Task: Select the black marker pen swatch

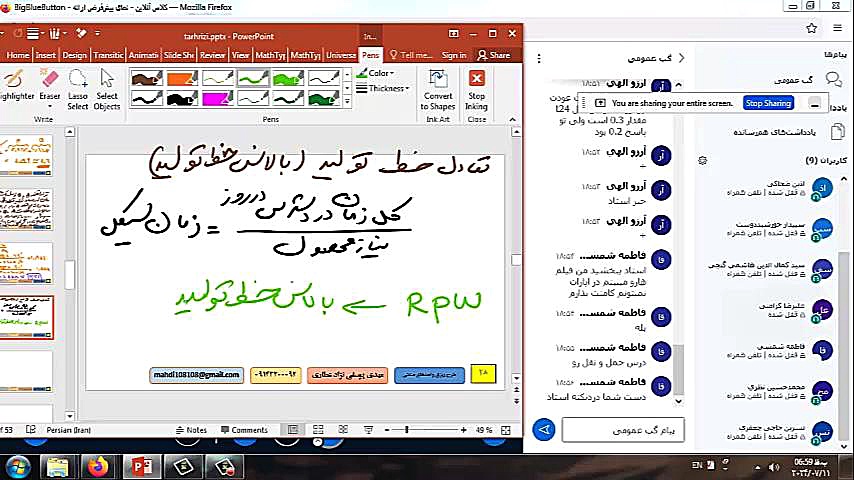Action: (182, 99)
